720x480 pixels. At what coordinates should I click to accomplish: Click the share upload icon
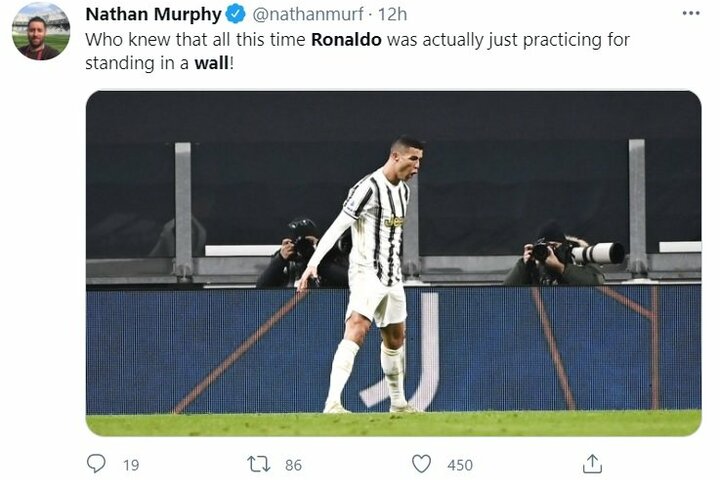592,464
